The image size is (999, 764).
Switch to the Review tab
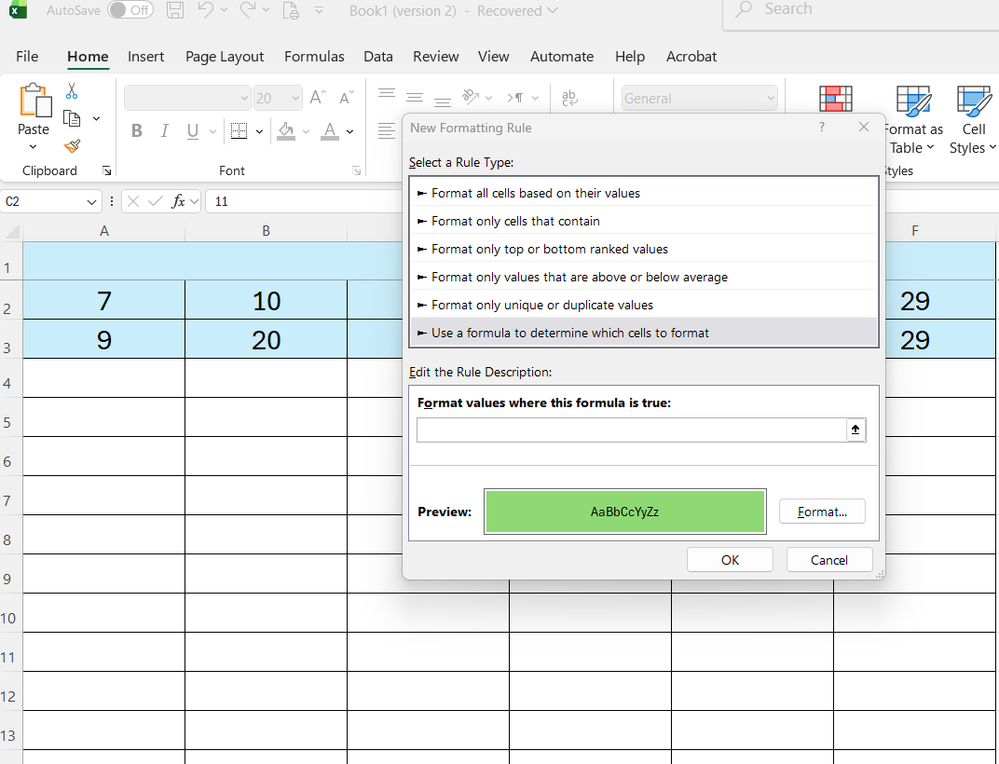436,57
